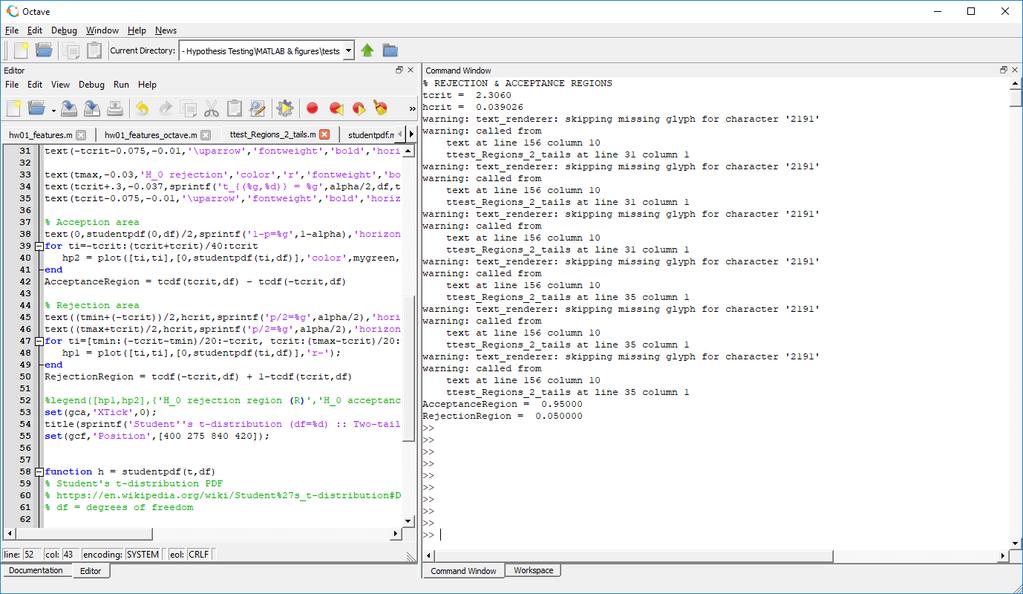The image size is (1023, 594).
Task: Show the next editor tabs with right arrow
Action: (411, 134)
